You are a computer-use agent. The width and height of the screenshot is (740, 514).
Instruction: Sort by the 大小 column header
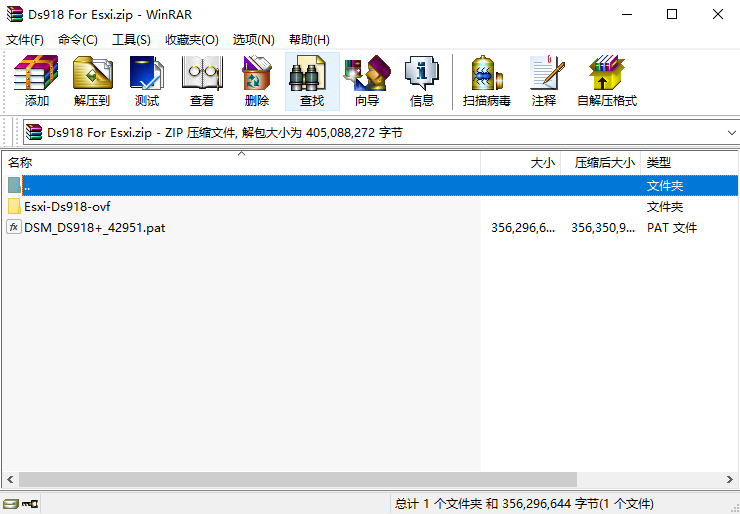[x=521, y=163]
